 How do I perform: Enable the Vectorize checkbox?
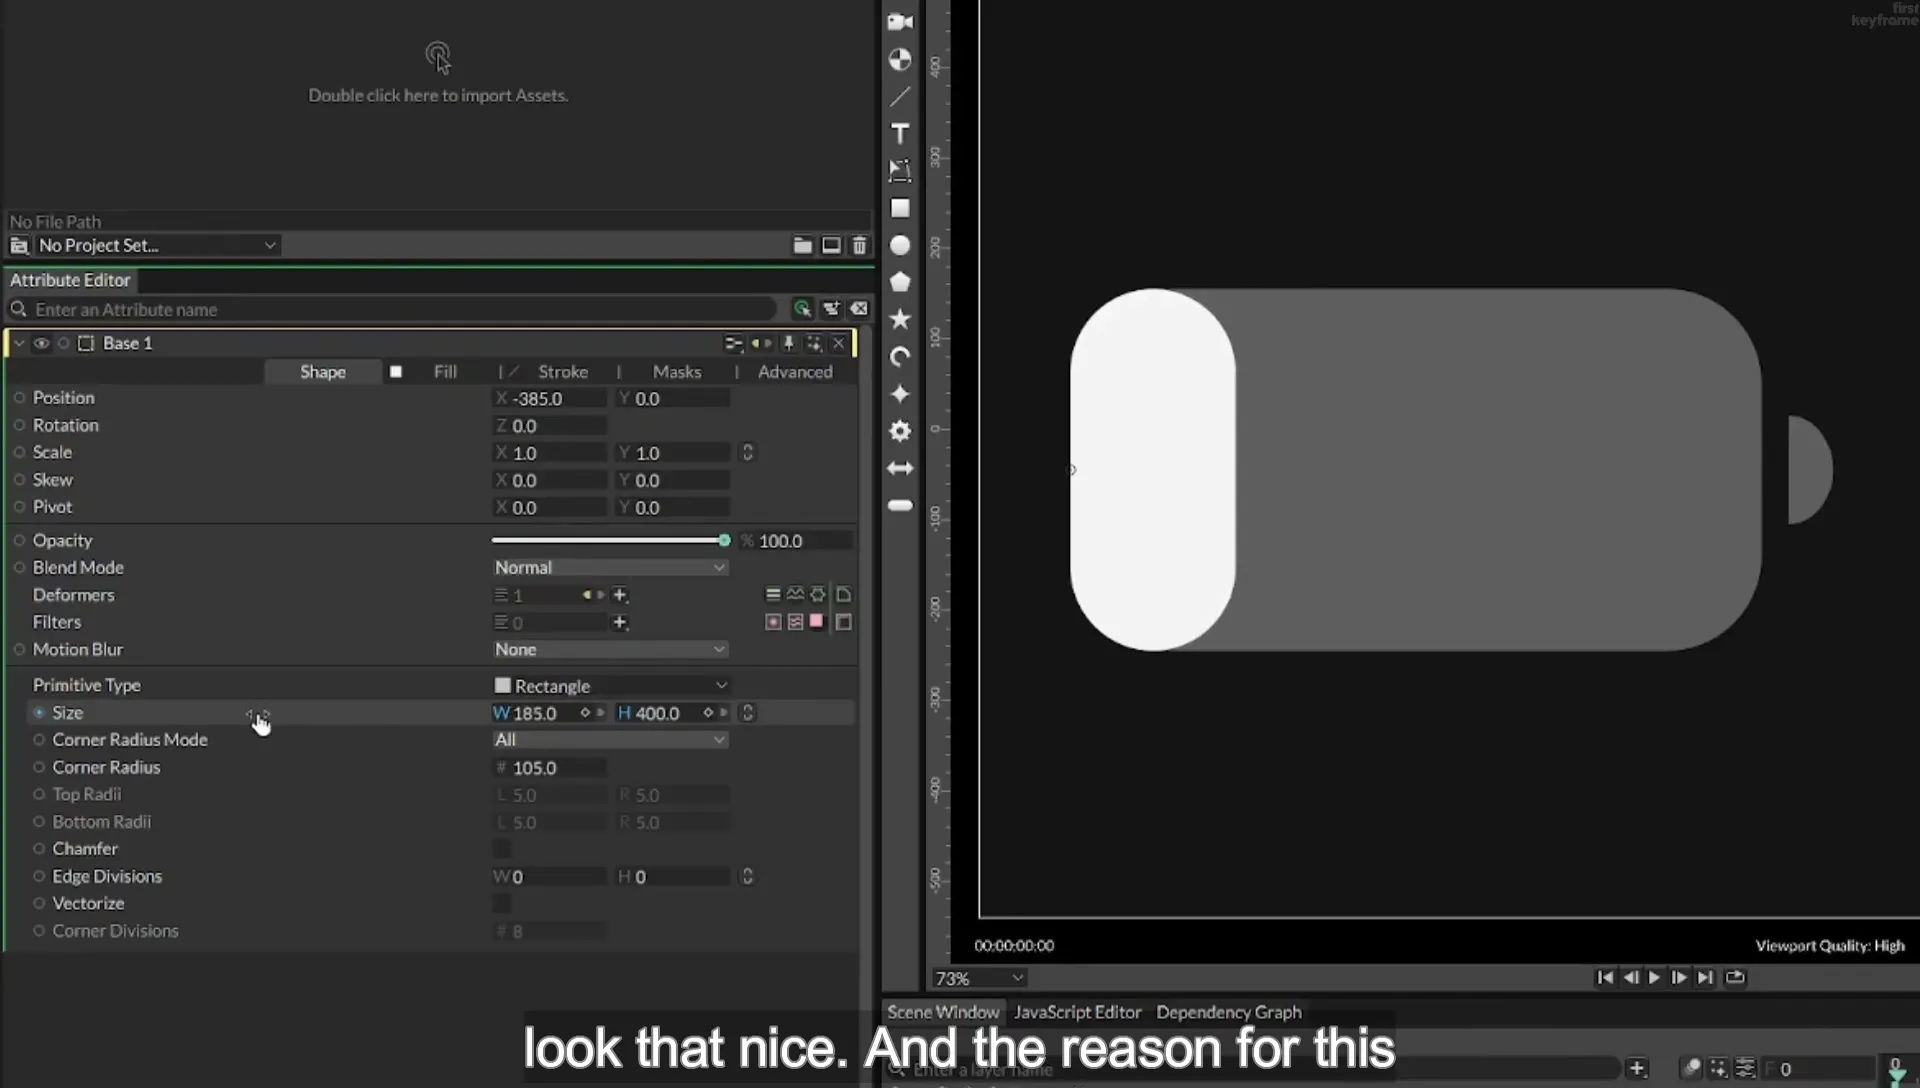click(x=502, y=904)
